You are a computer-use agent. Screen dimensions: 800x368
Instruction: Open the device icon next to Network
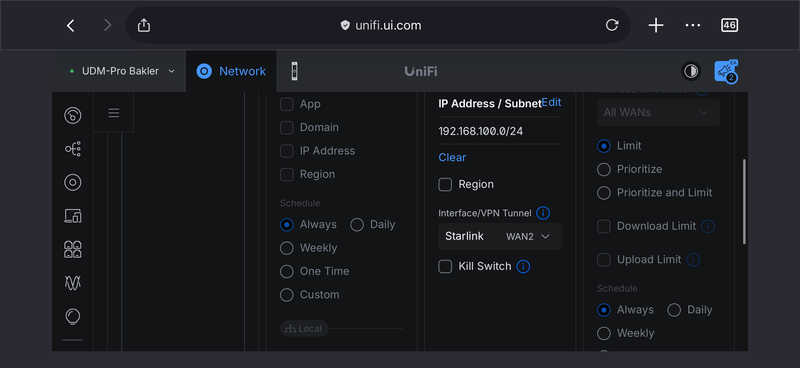pyautogui.click(x=294, y=71)
